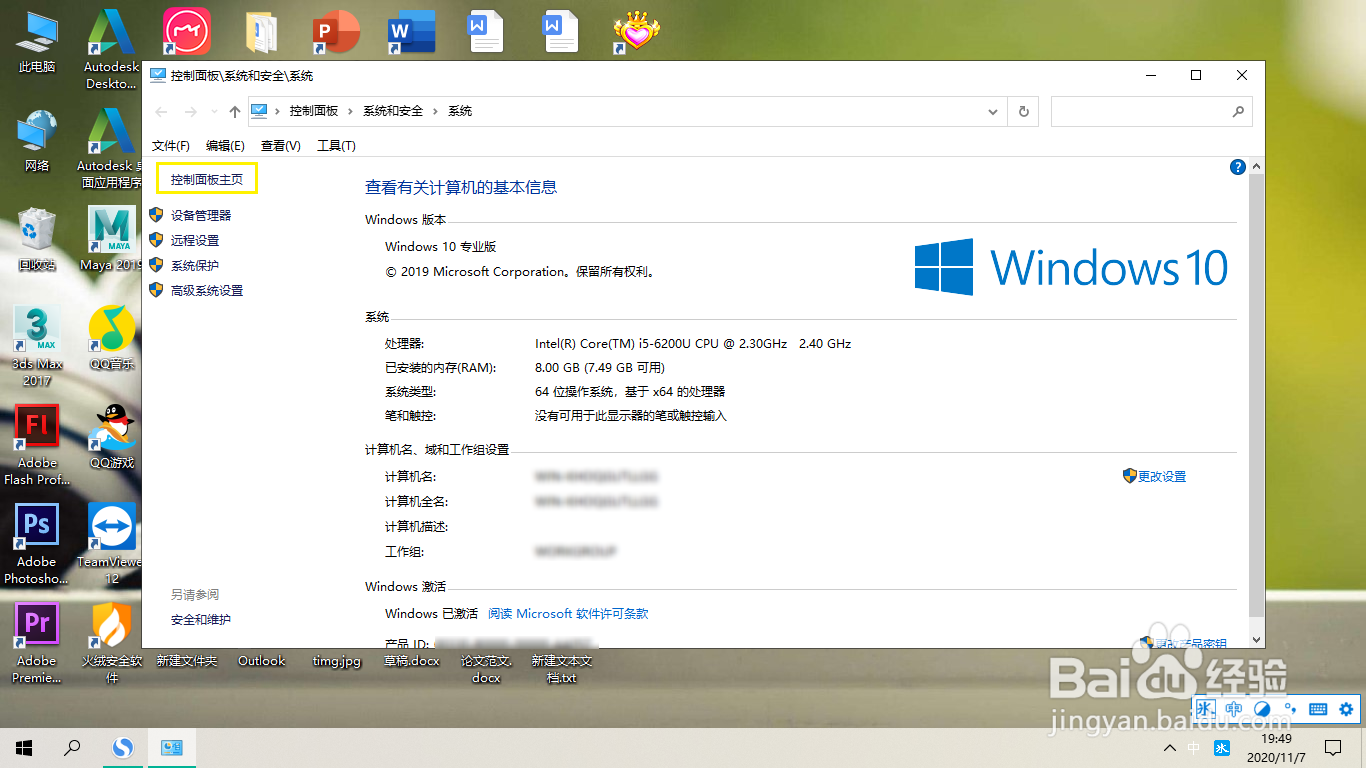Toggle full/half width half-moon icon on IME toolbar
Screen dimensions: 1366x768
(1262, 709)
